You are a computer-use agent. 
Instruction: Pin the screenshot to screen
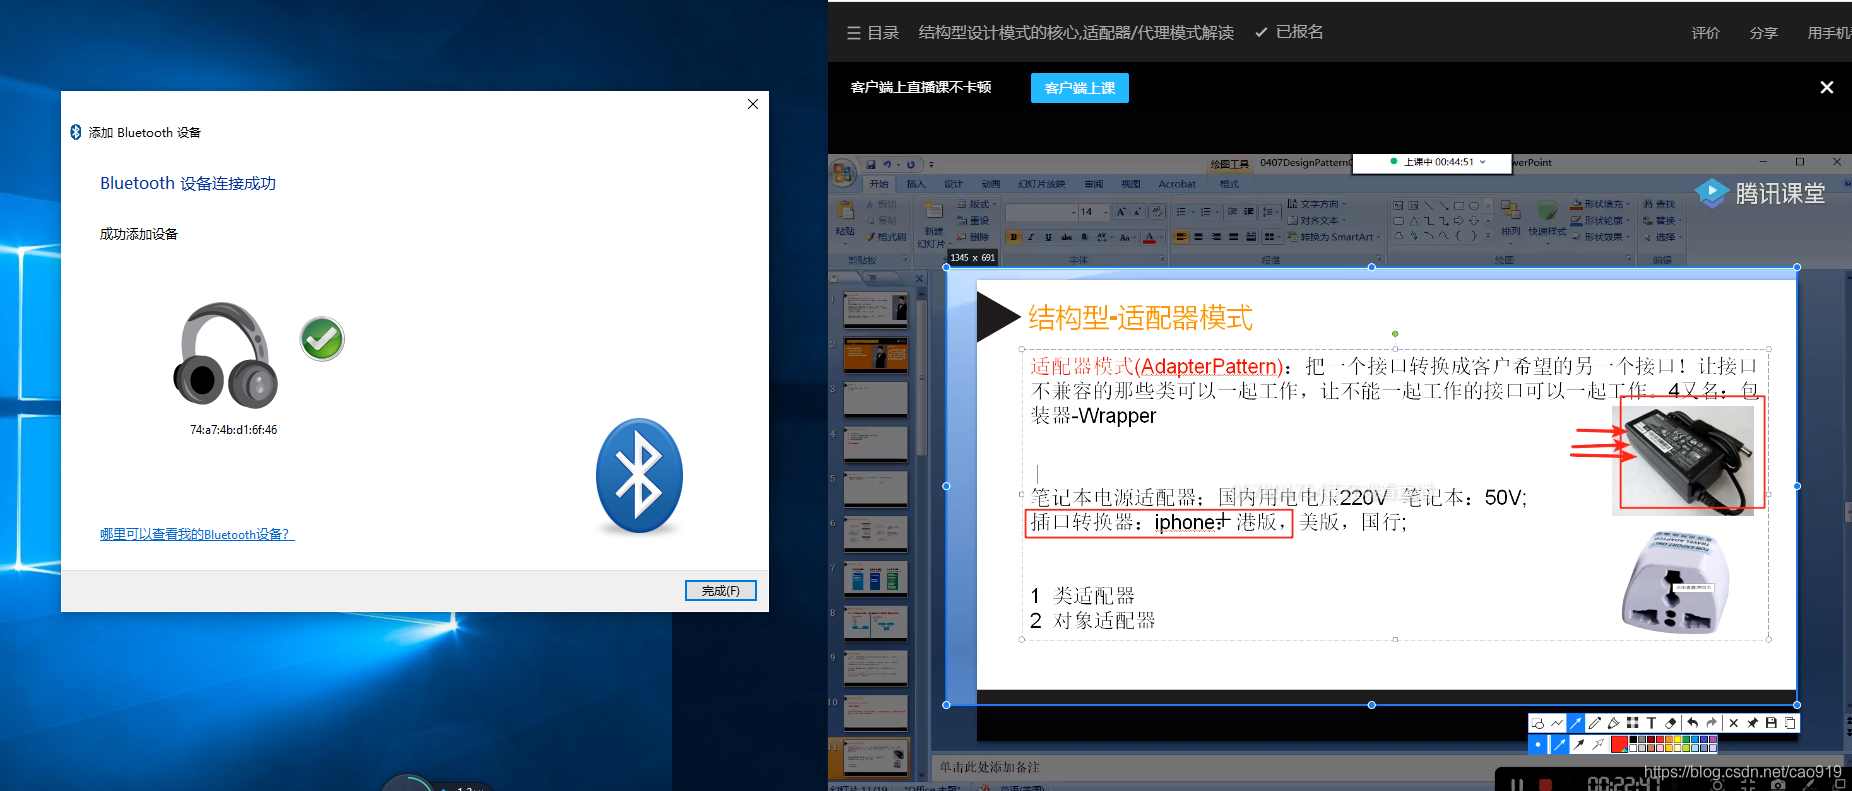[1752, 723]
